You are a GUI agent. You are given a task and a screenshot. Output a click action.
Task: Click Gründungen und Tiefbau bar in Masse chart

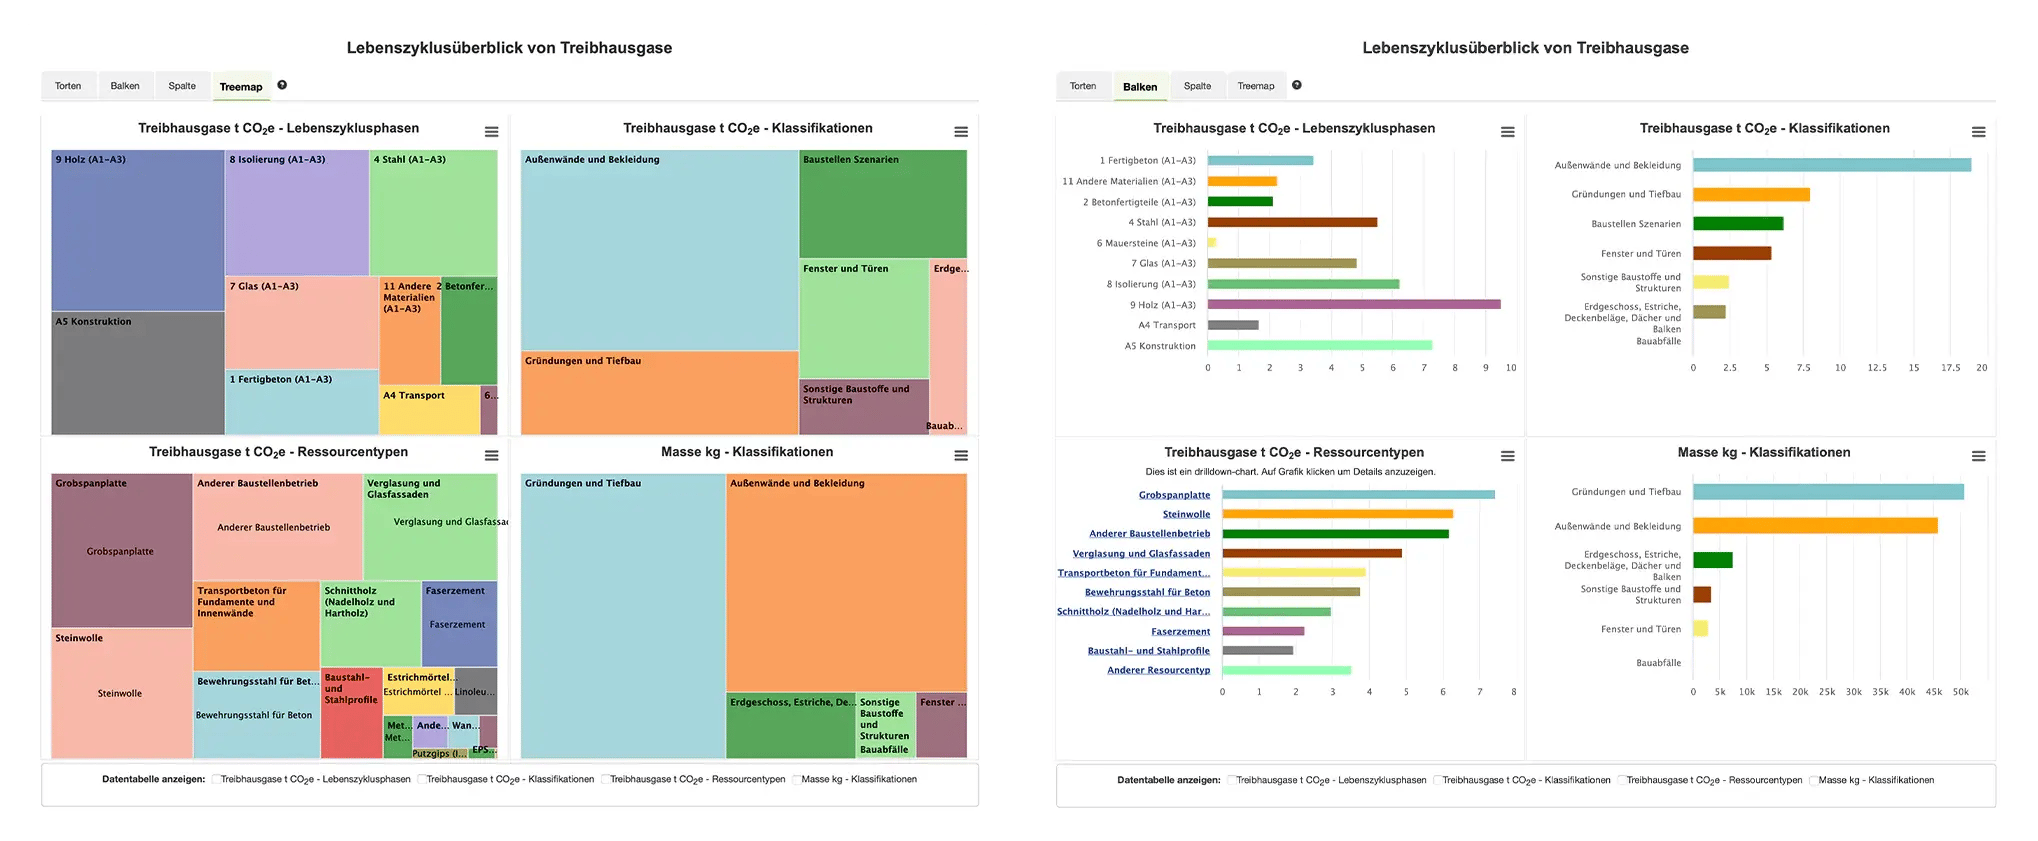[x=1828, y=492]
